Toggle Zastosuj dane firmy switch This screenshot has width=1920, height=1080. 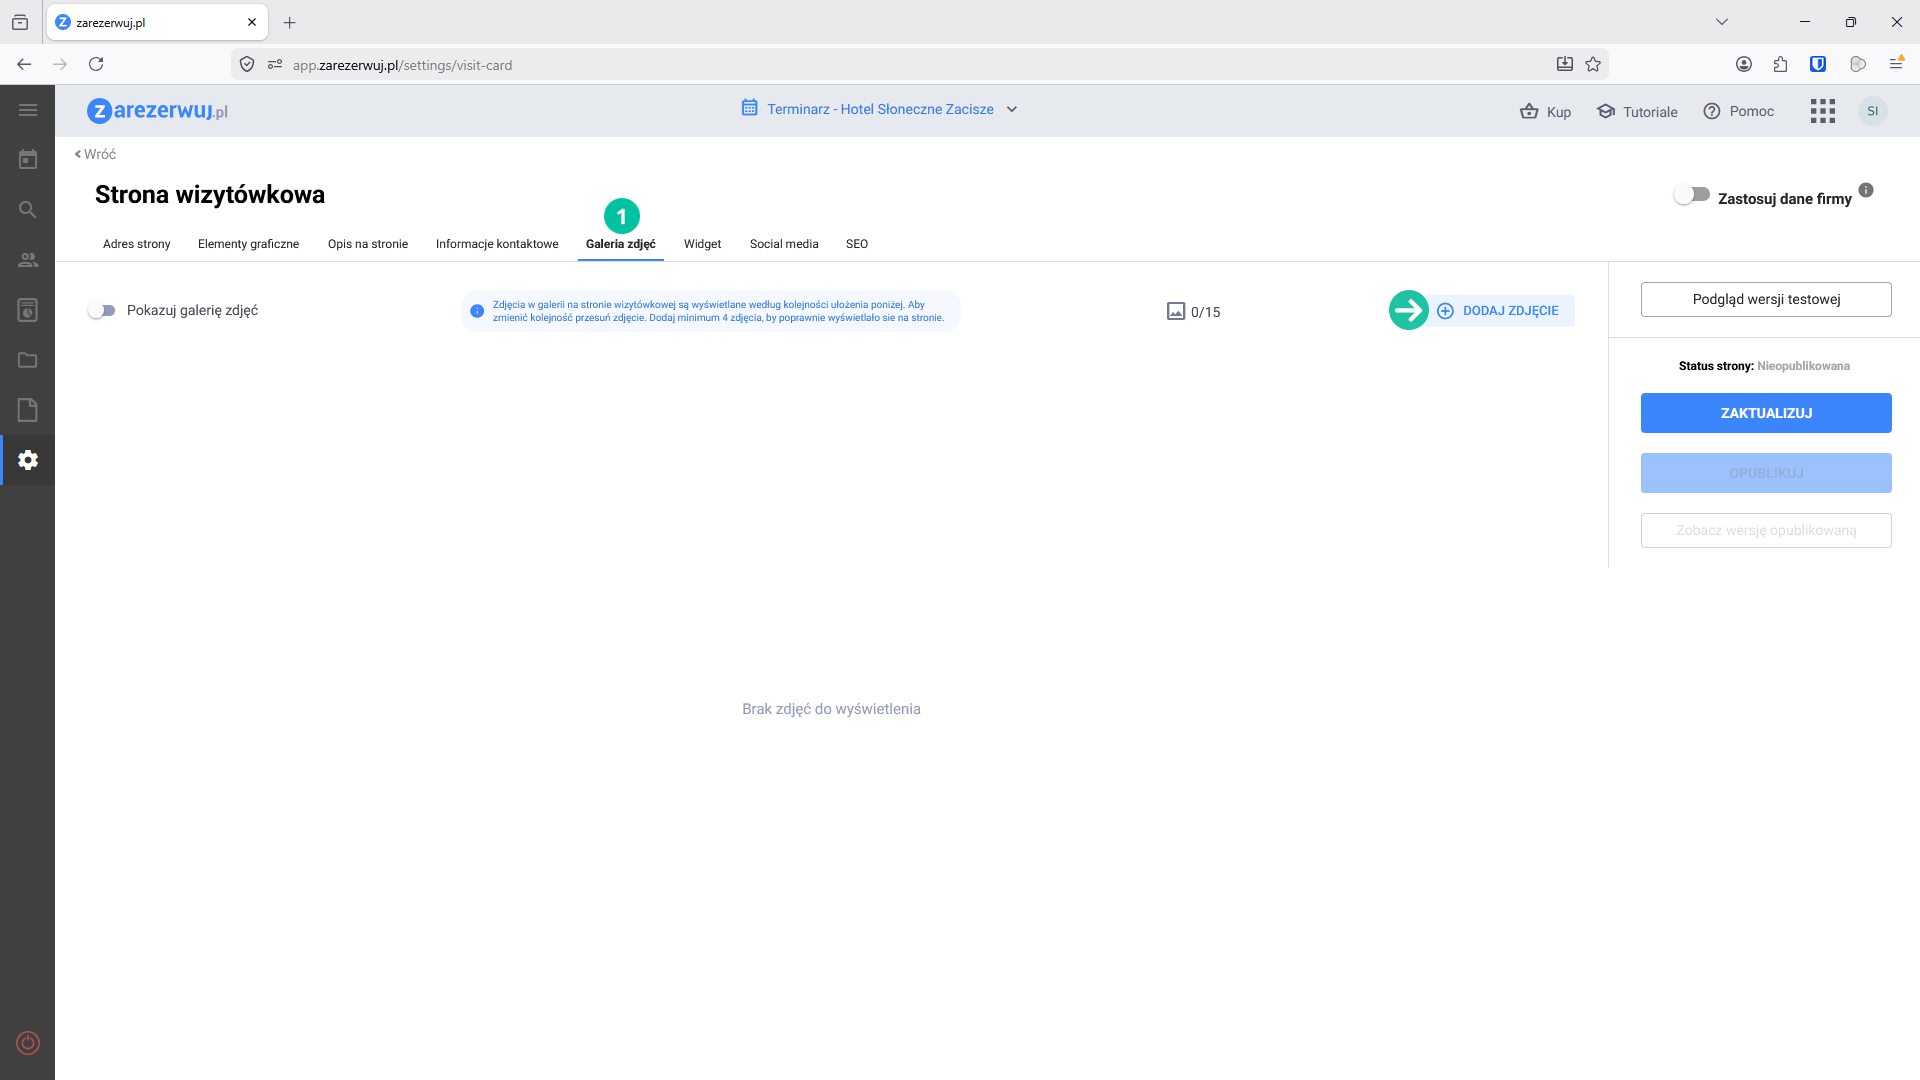click(1692, 195)
